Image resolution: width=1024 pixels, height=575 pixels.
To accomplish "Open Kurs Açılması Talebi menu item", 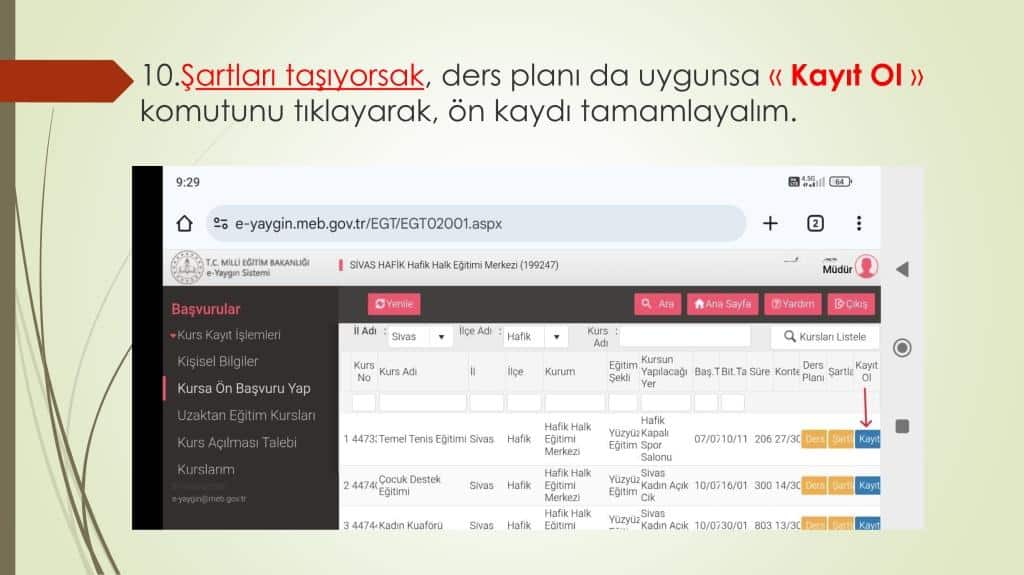I will coord(237,442).
